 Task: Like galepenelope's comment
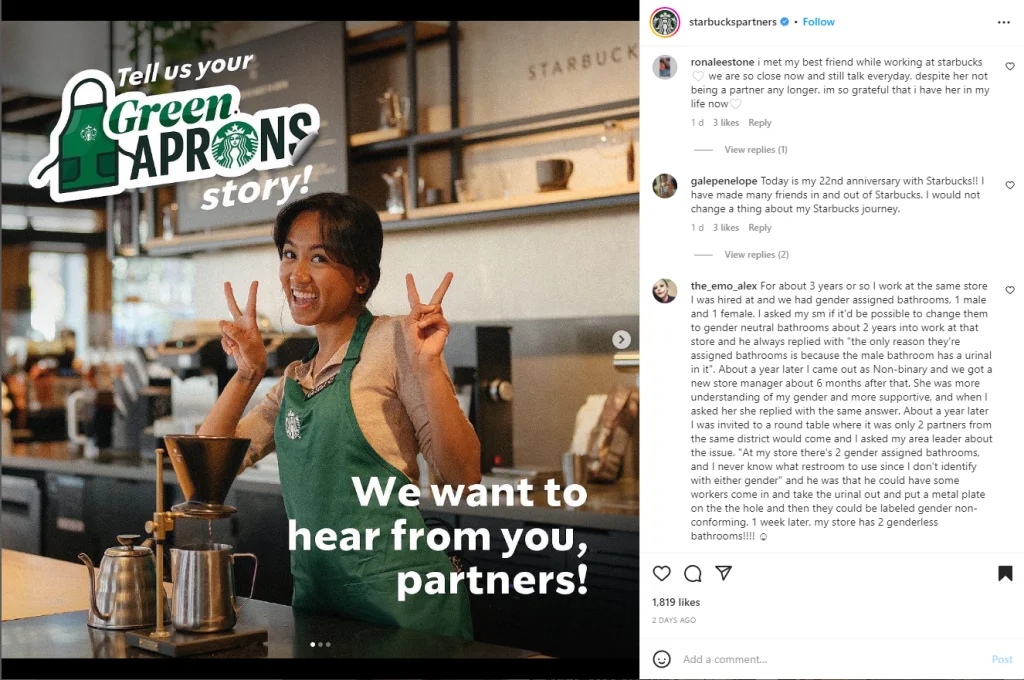(1010, 186)
